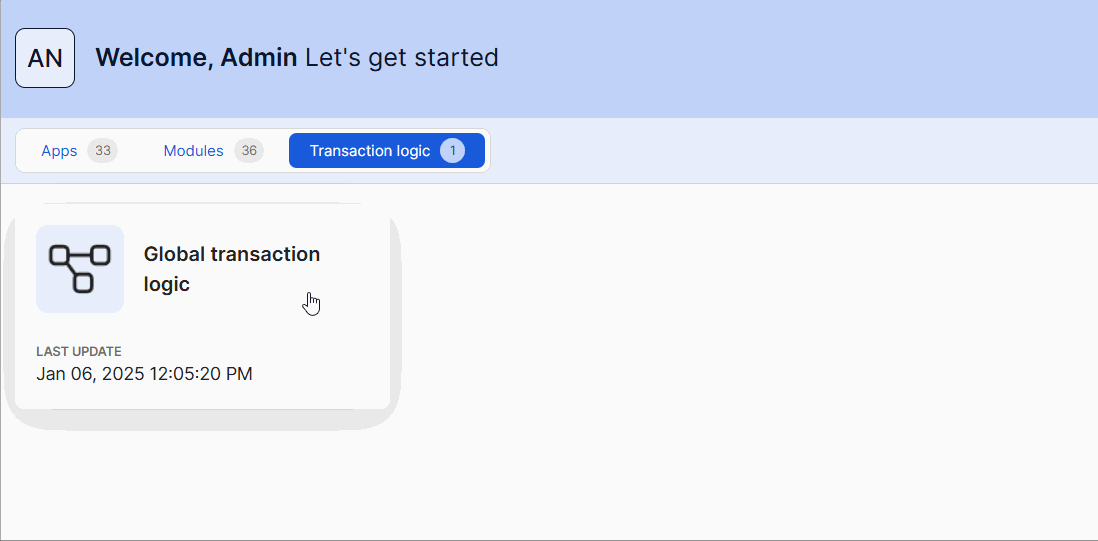Image resolution: width=1098 pixels, height=541 pixels.
Task: Click the initials AN in the avatar box
Action: point(45,58)
